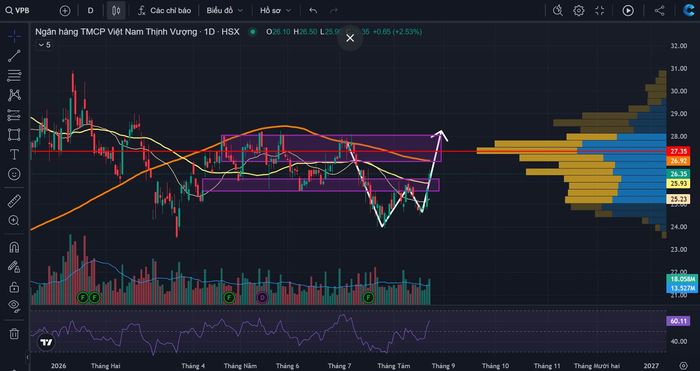Click the 32.00 price axis label

[678, 46]
